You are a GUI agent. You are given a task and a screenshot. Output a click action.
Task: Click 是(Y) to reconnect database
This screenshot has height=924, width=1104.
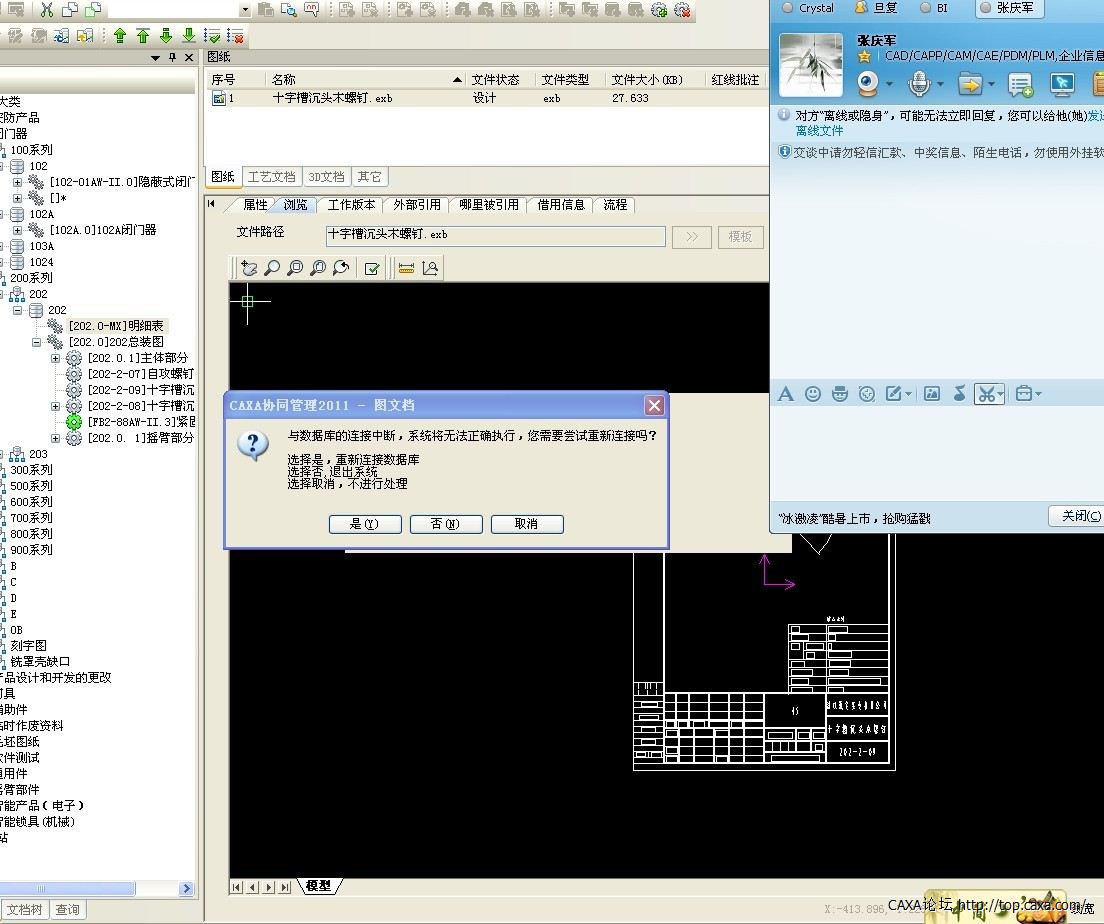[365, 524]
